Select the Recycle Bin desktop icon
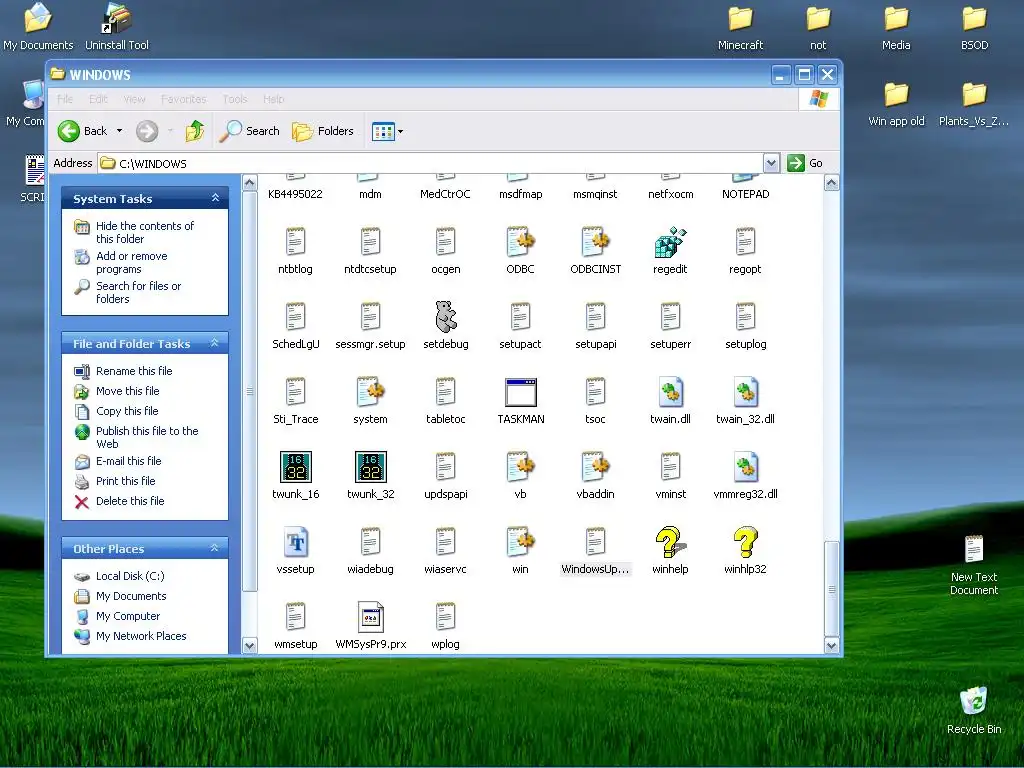 974,711
